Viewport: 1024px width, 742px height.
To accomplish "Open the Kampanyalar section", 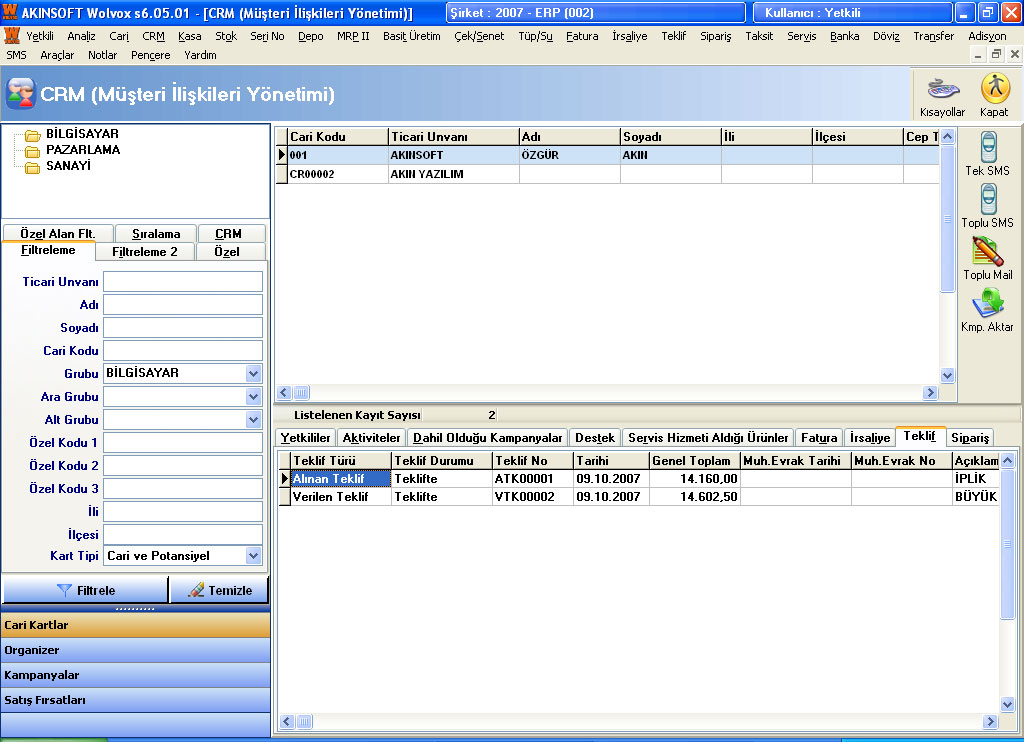I will click(x=136, y=675).
